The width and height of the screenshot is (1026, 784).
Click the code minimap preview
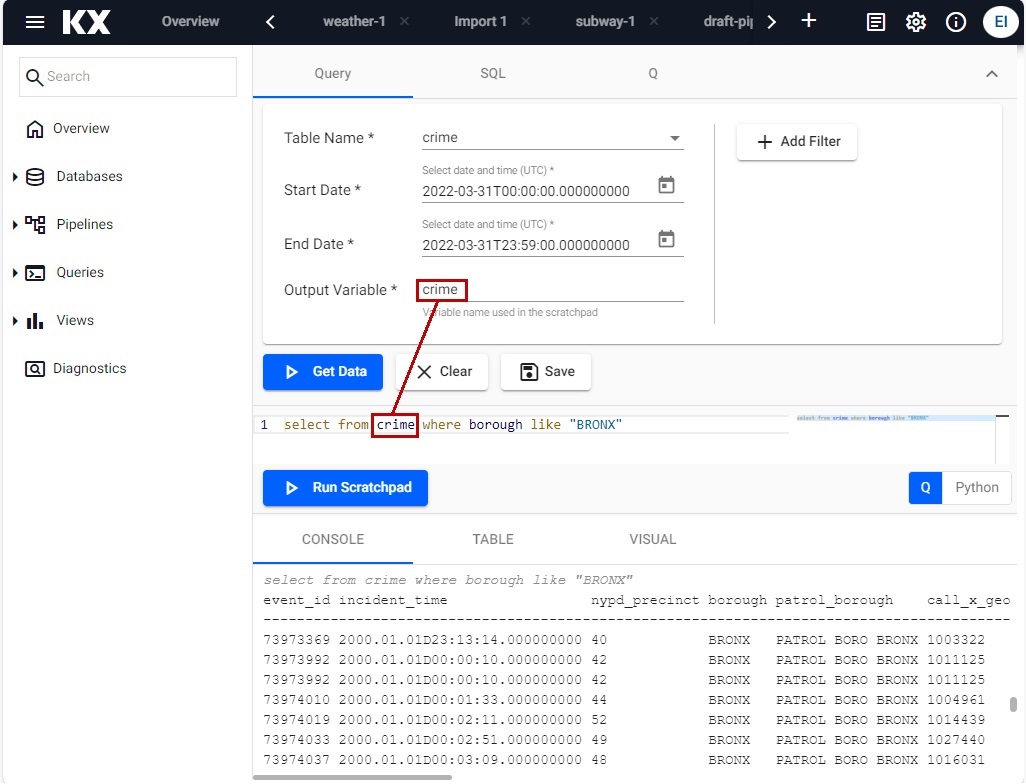895,418
